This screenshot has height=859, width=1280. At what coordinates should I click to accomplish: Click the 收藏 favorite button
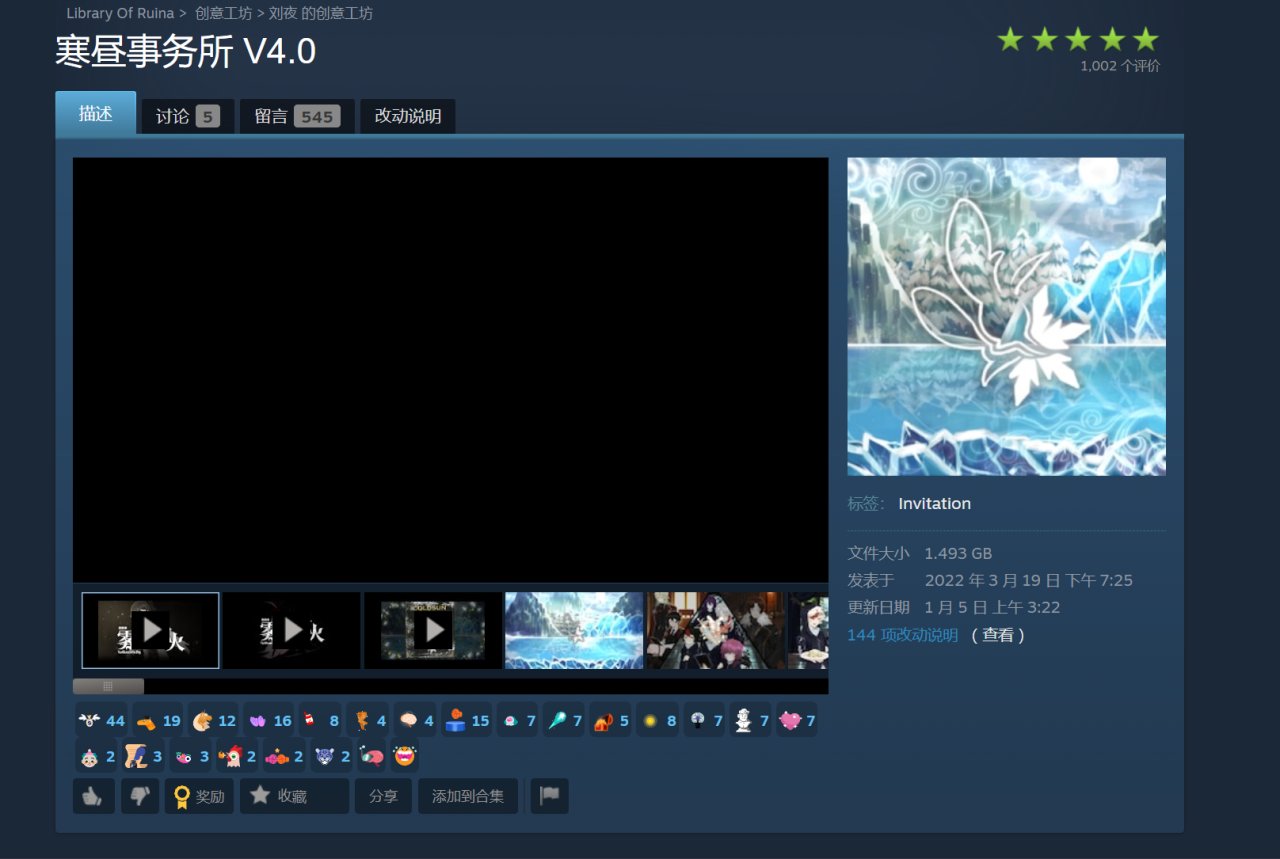point(294,796)
